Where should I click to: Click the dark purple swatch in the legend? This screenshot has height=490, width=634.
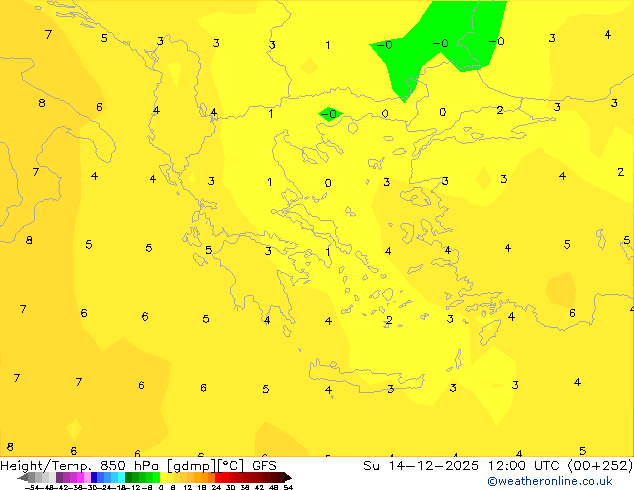click(x=59, y=477)
